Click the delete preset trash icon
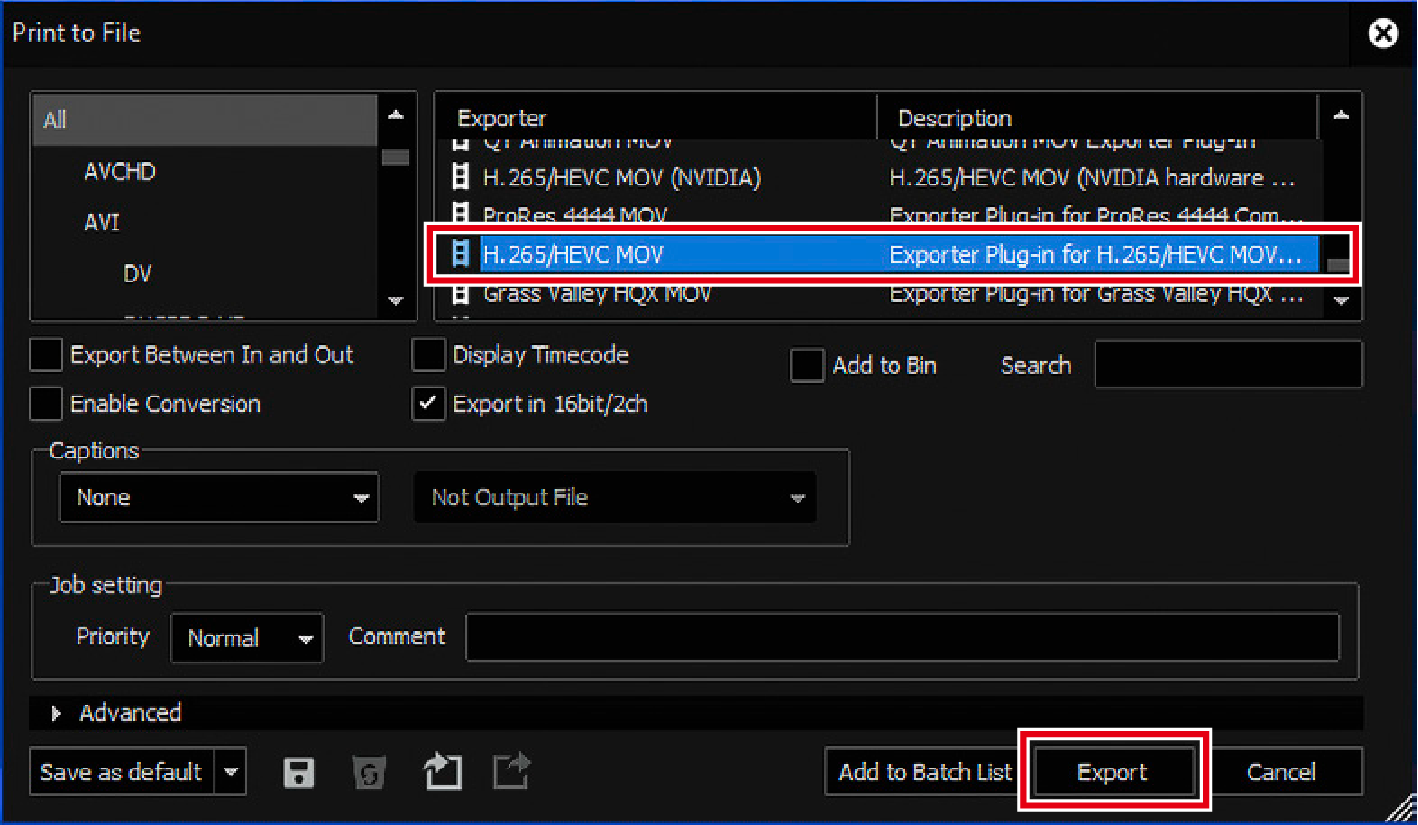This screenshot has height=825, width=1418. 369,772
